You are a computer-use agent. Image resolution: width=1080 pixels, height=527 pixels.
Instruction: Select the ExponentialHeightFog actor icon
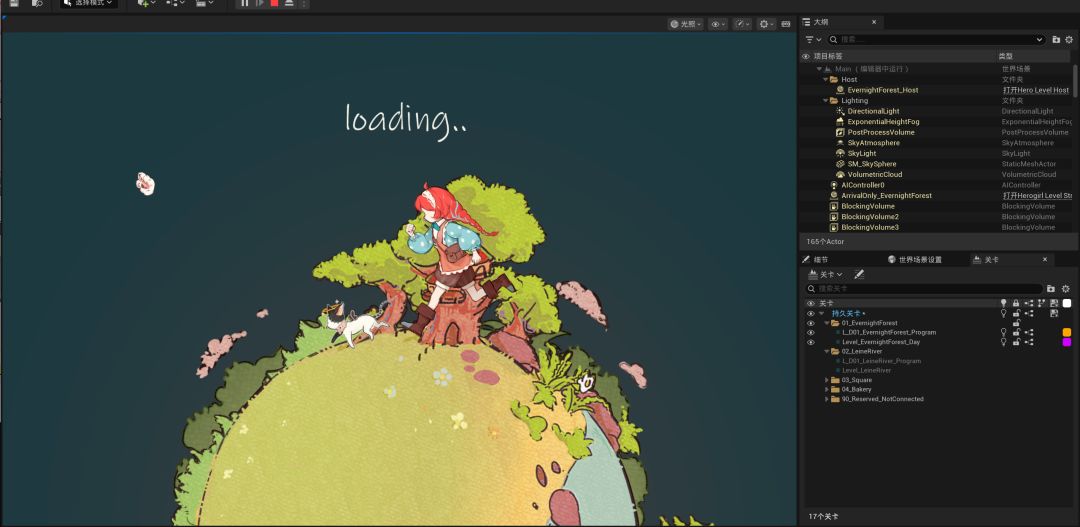[x=840, y=122]
